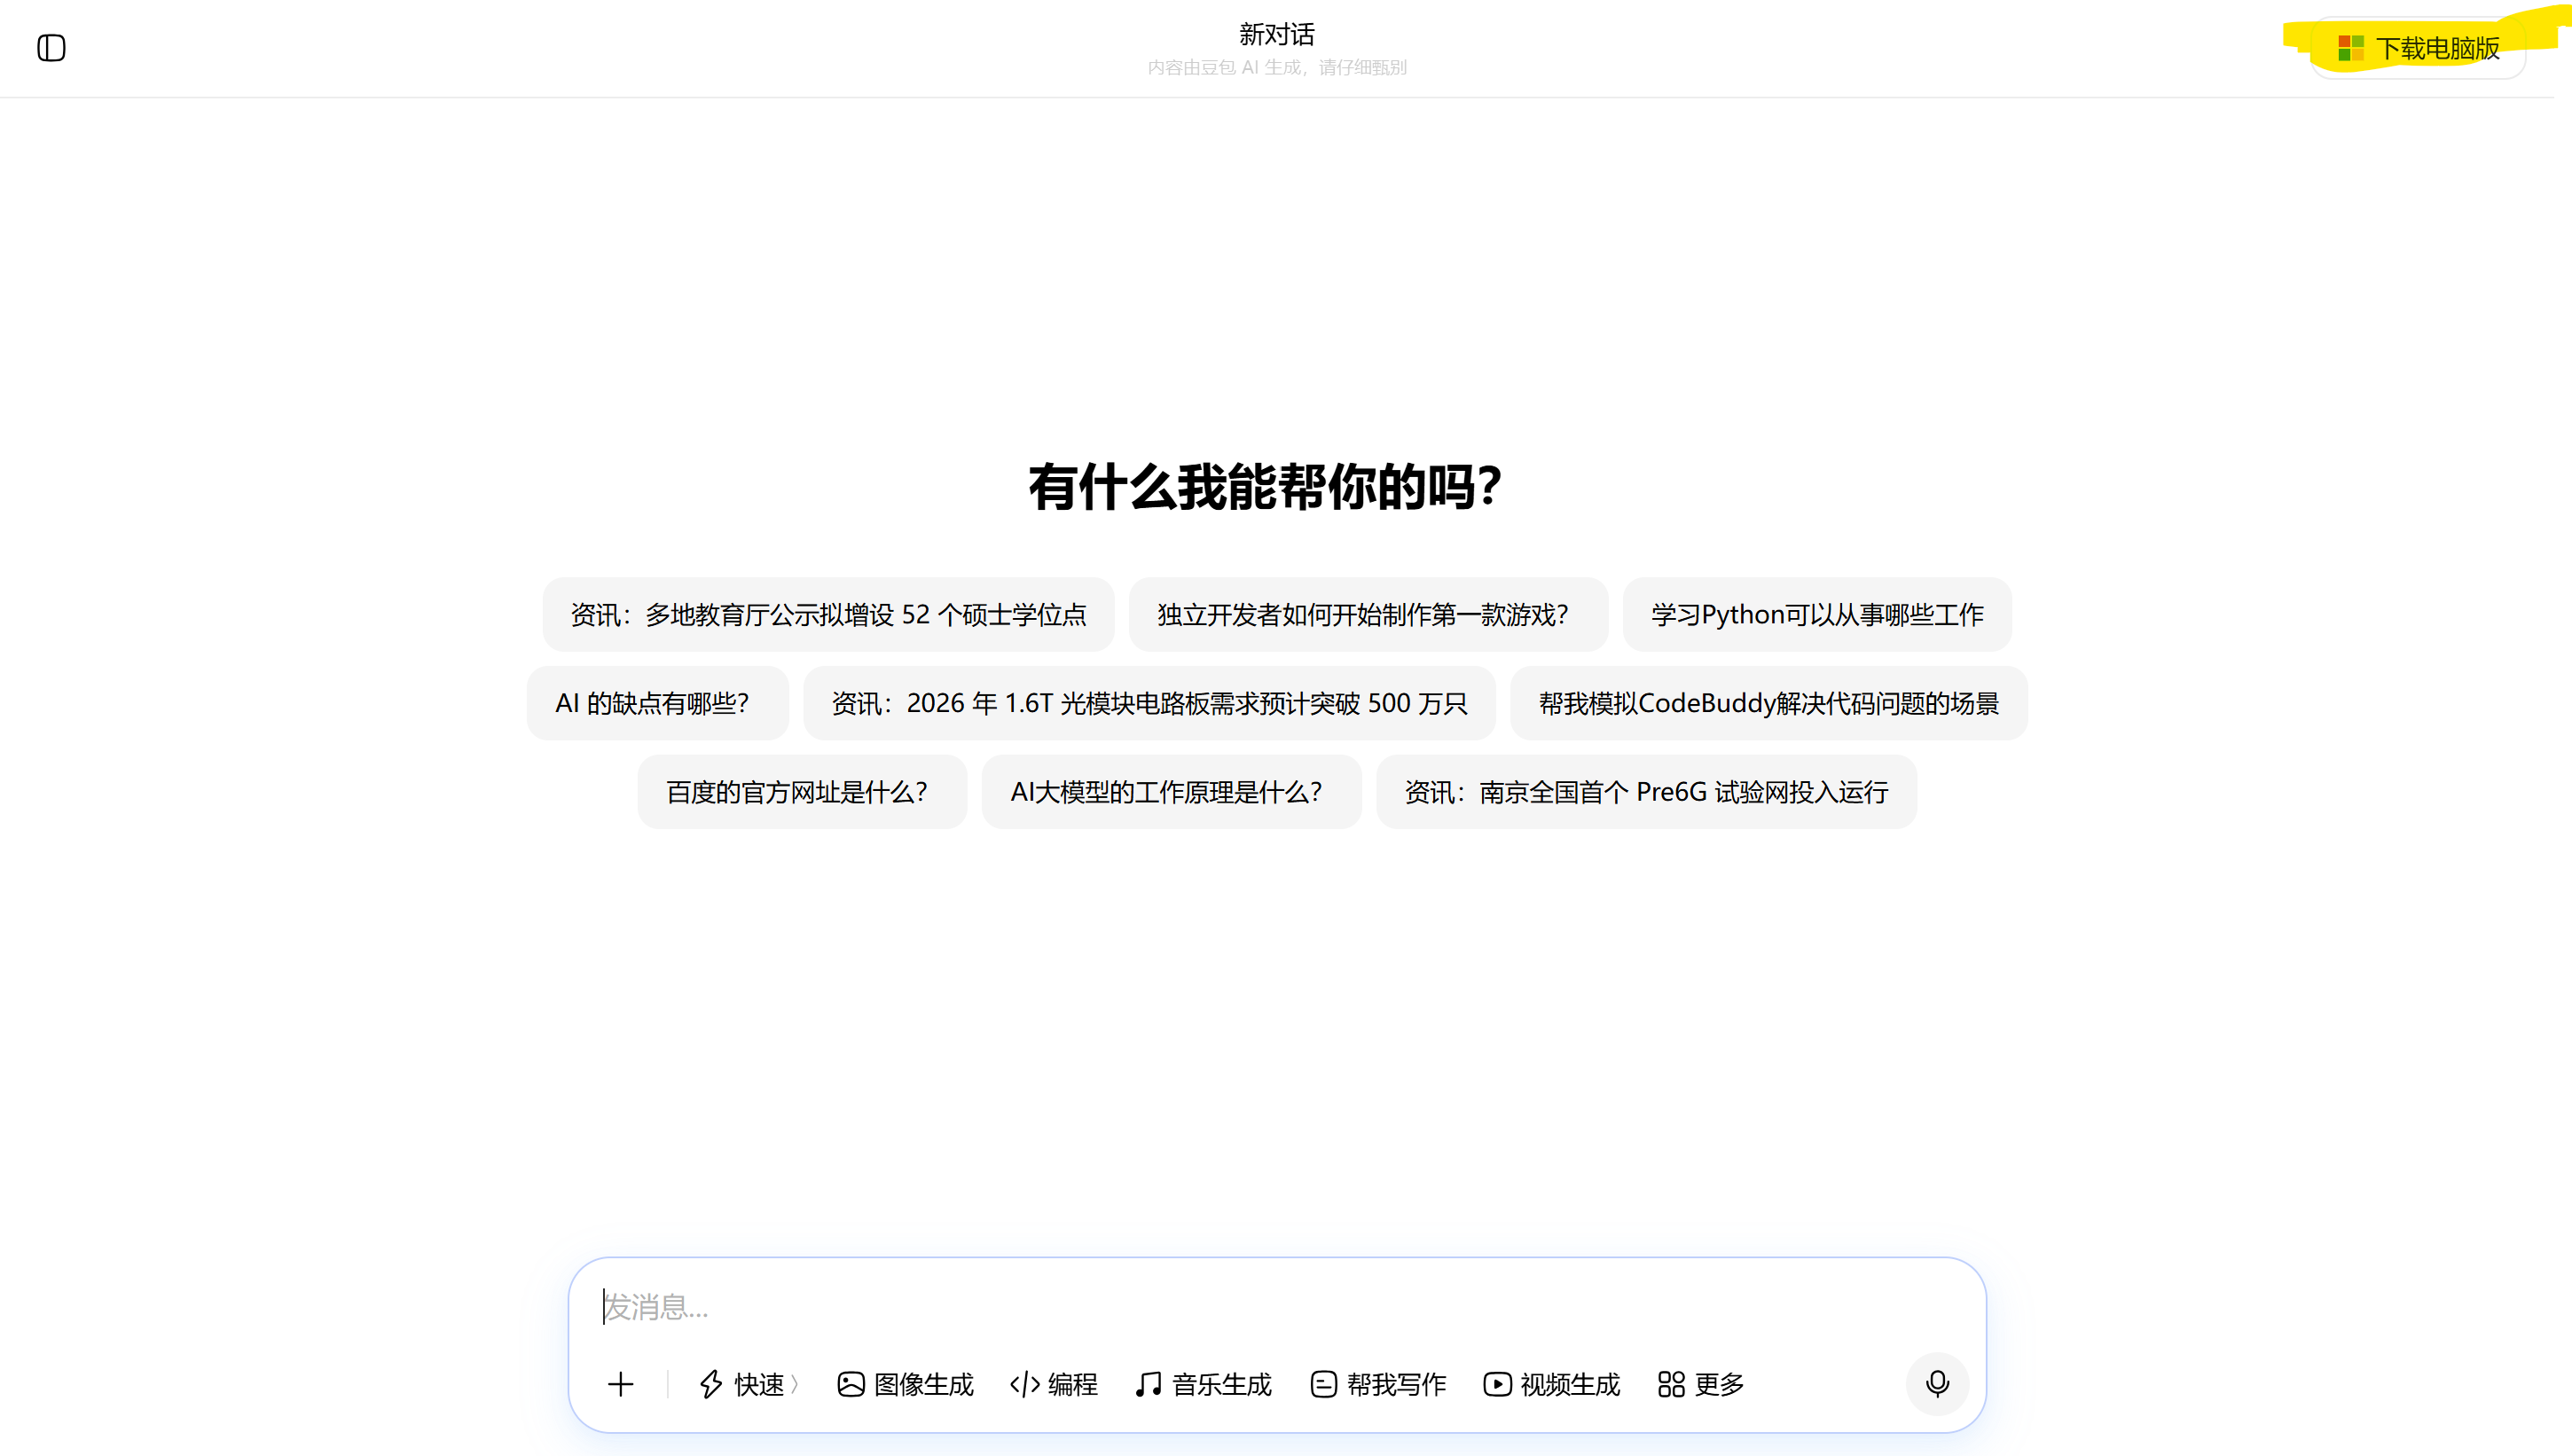Expand the 更多 more tools menu
Image resolution: width=2572 pixels, height=1456 pixels.
tap(1701, 1384)
